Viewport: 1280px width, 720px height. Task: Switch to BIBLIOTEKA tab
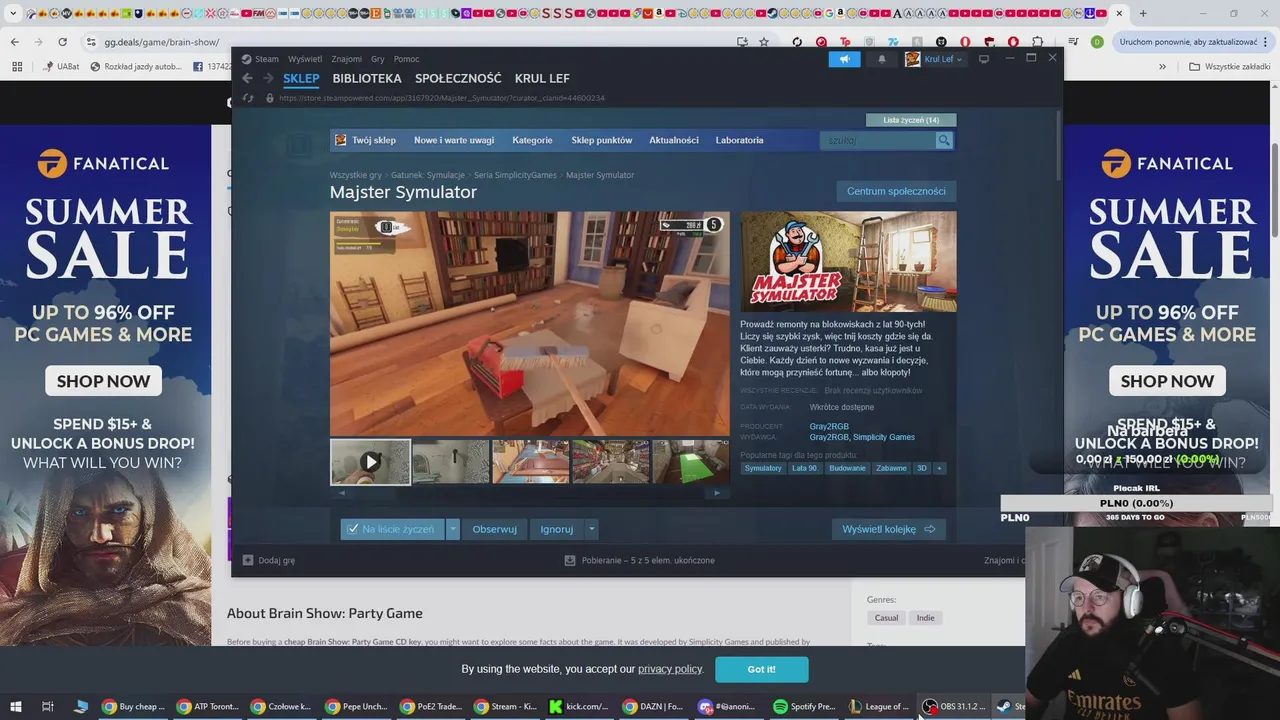click(367, 78)
